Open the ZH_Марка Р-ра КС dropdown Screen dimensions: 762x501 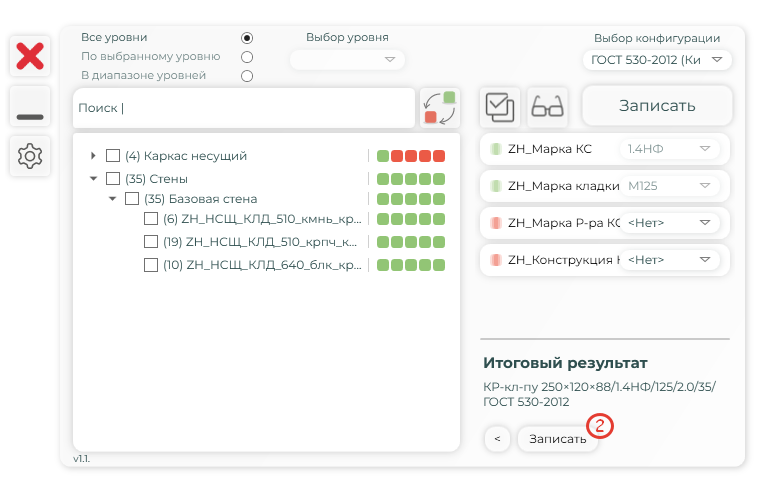(x=669, y=223)
